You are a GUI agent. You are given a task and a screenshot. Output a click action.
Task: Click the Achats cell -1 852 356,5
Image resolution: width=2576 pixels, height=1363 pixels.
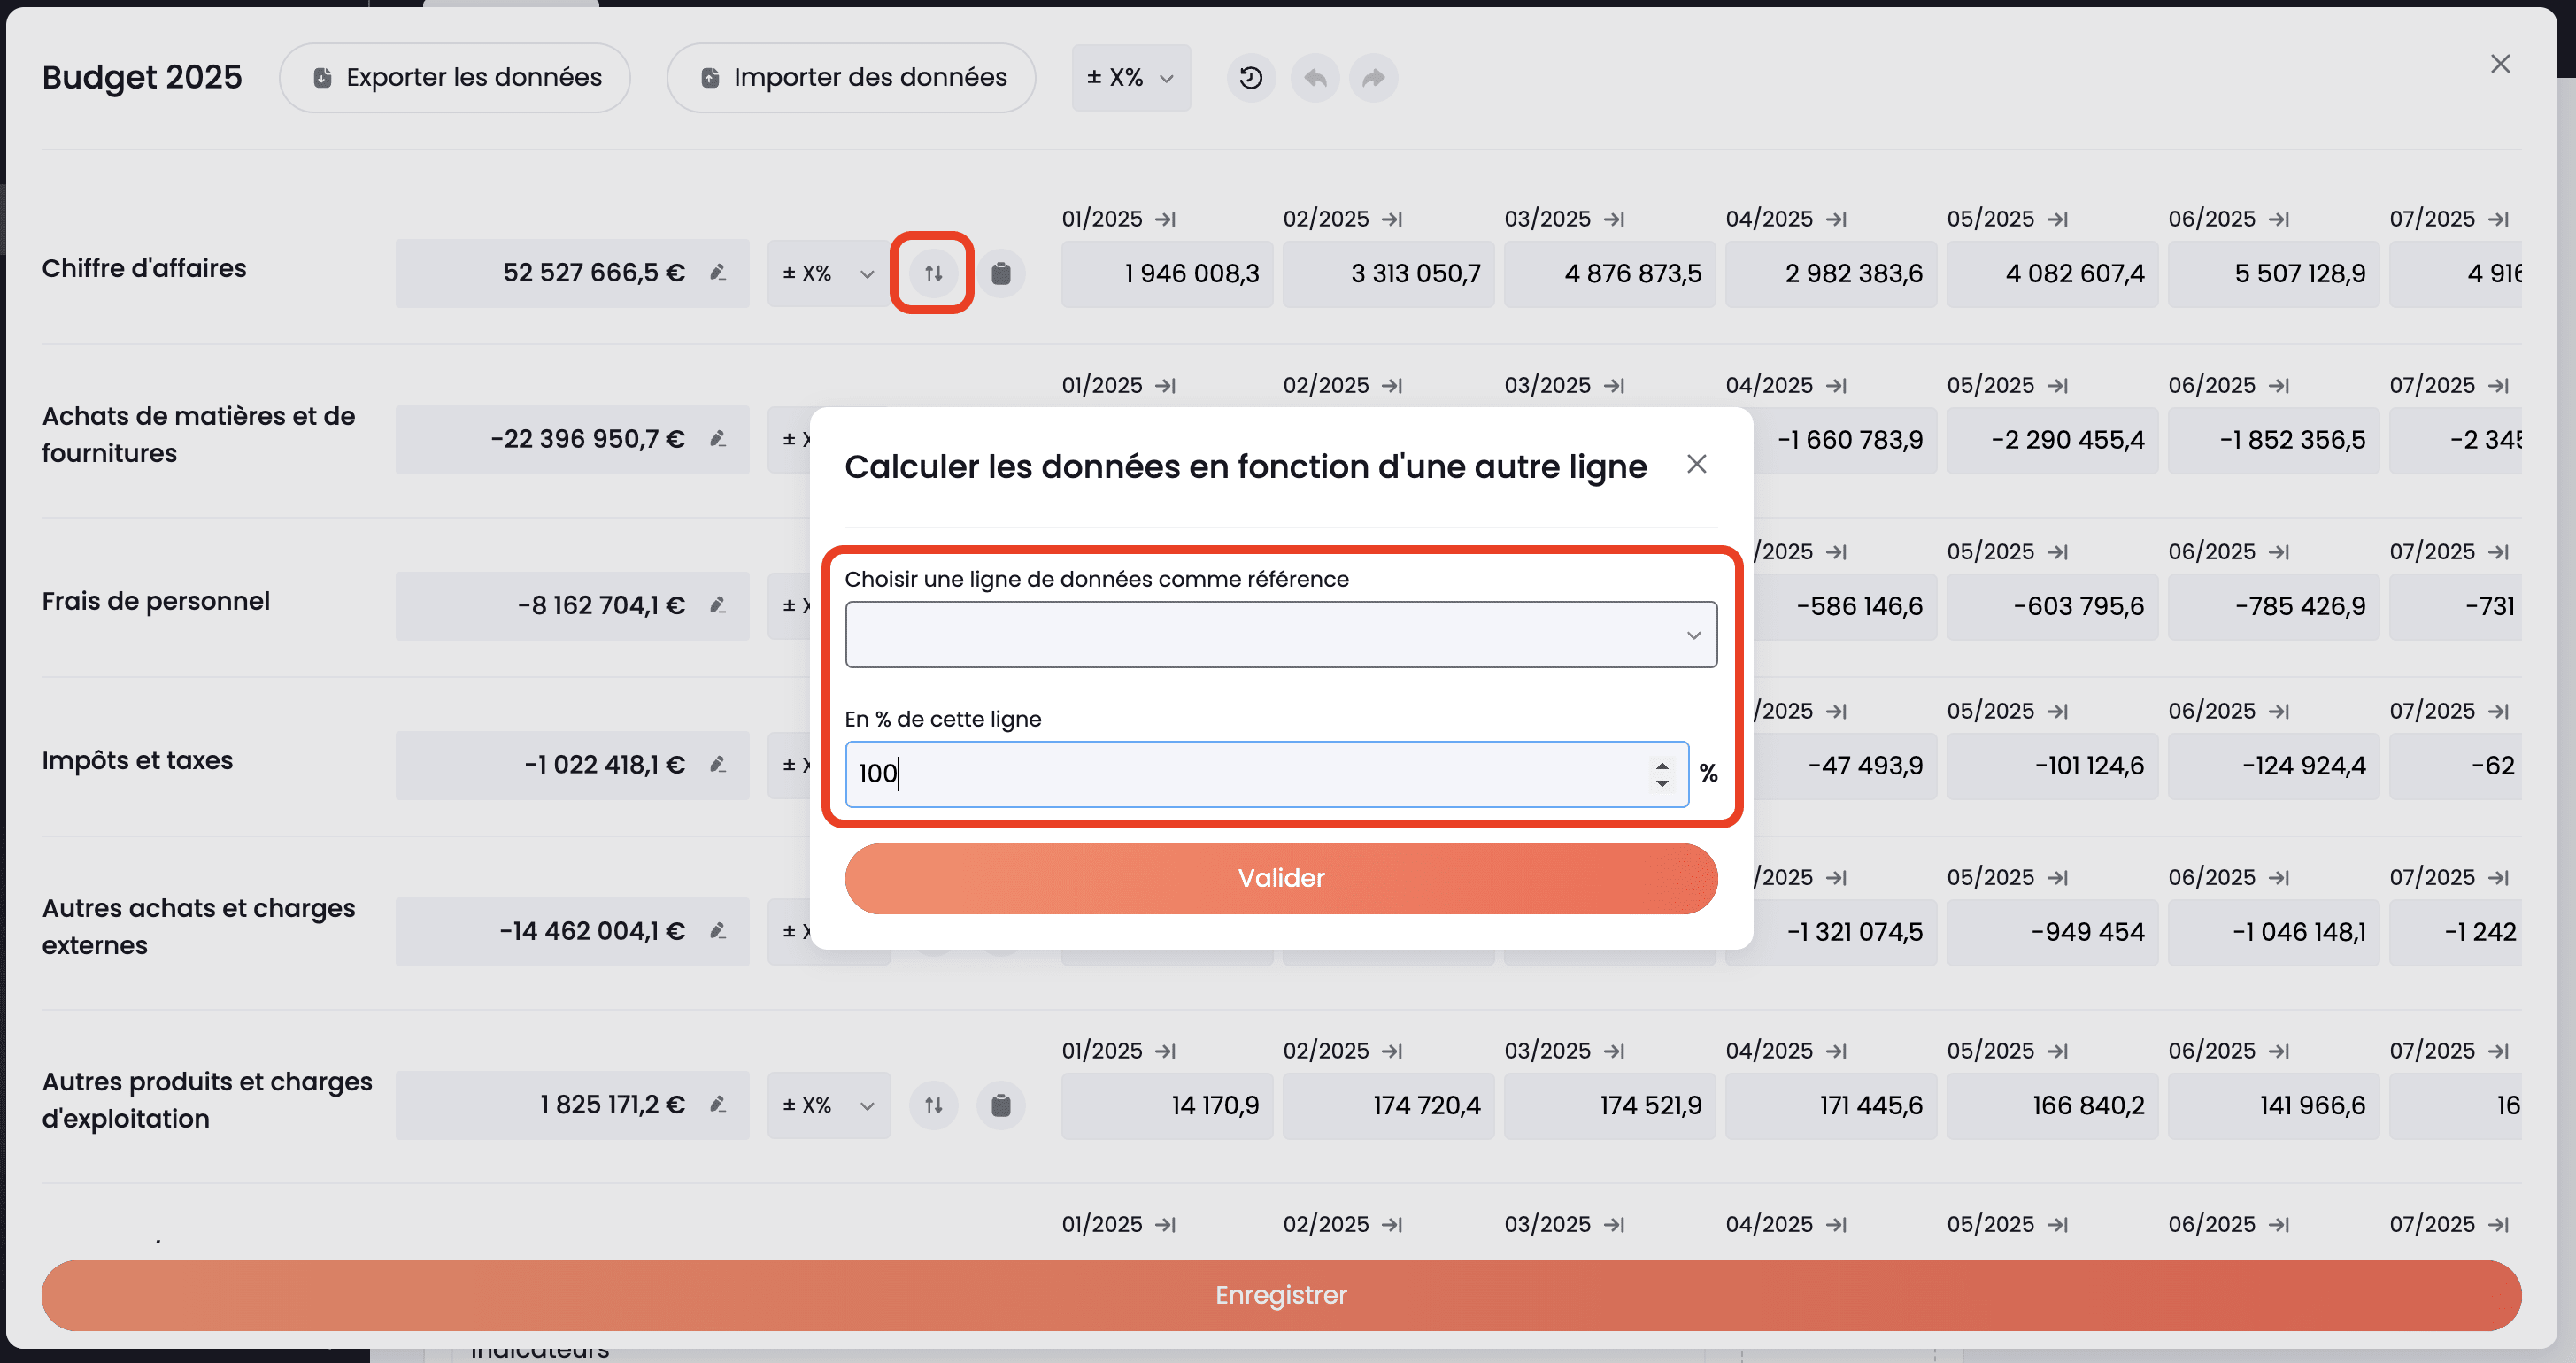click(2274, 439)
